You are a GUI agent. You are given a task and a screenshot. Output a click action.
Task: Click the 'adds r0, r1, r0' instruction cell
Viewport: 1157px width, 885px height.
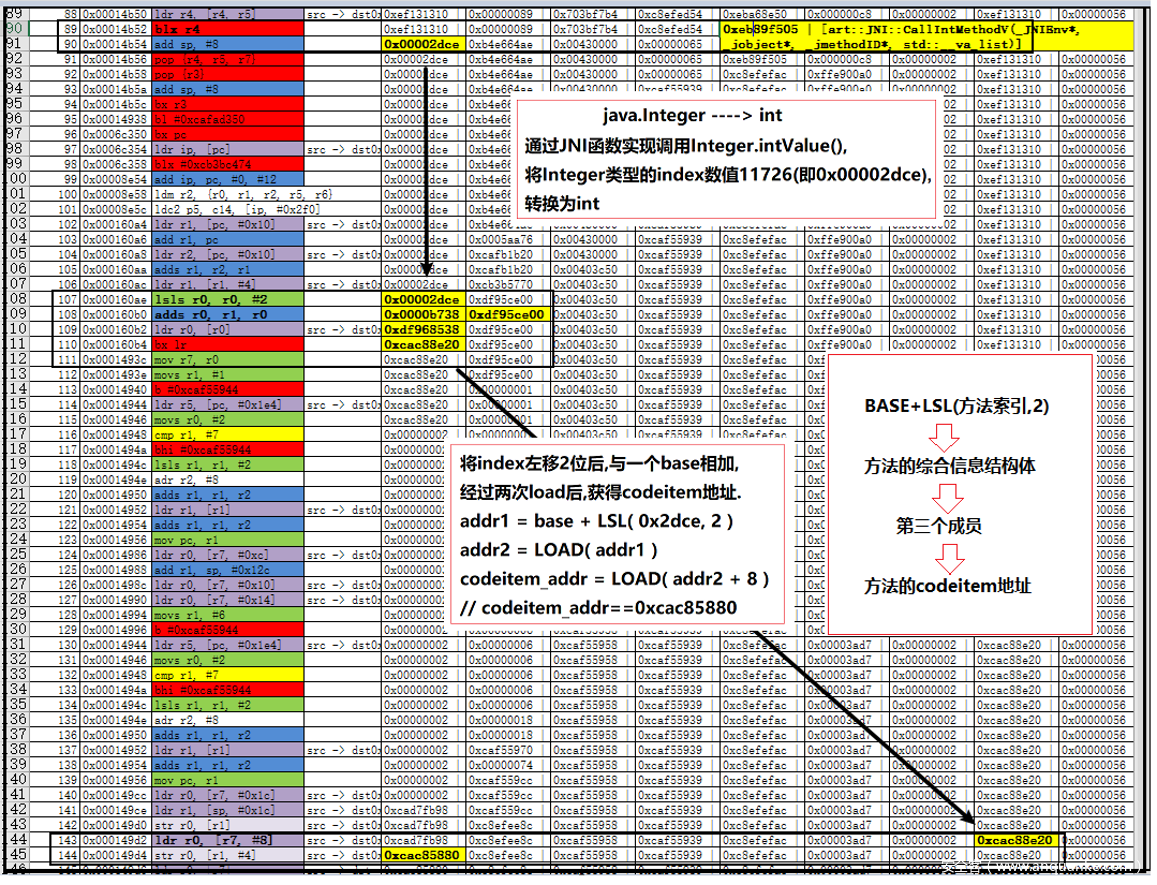pos(228,314)
